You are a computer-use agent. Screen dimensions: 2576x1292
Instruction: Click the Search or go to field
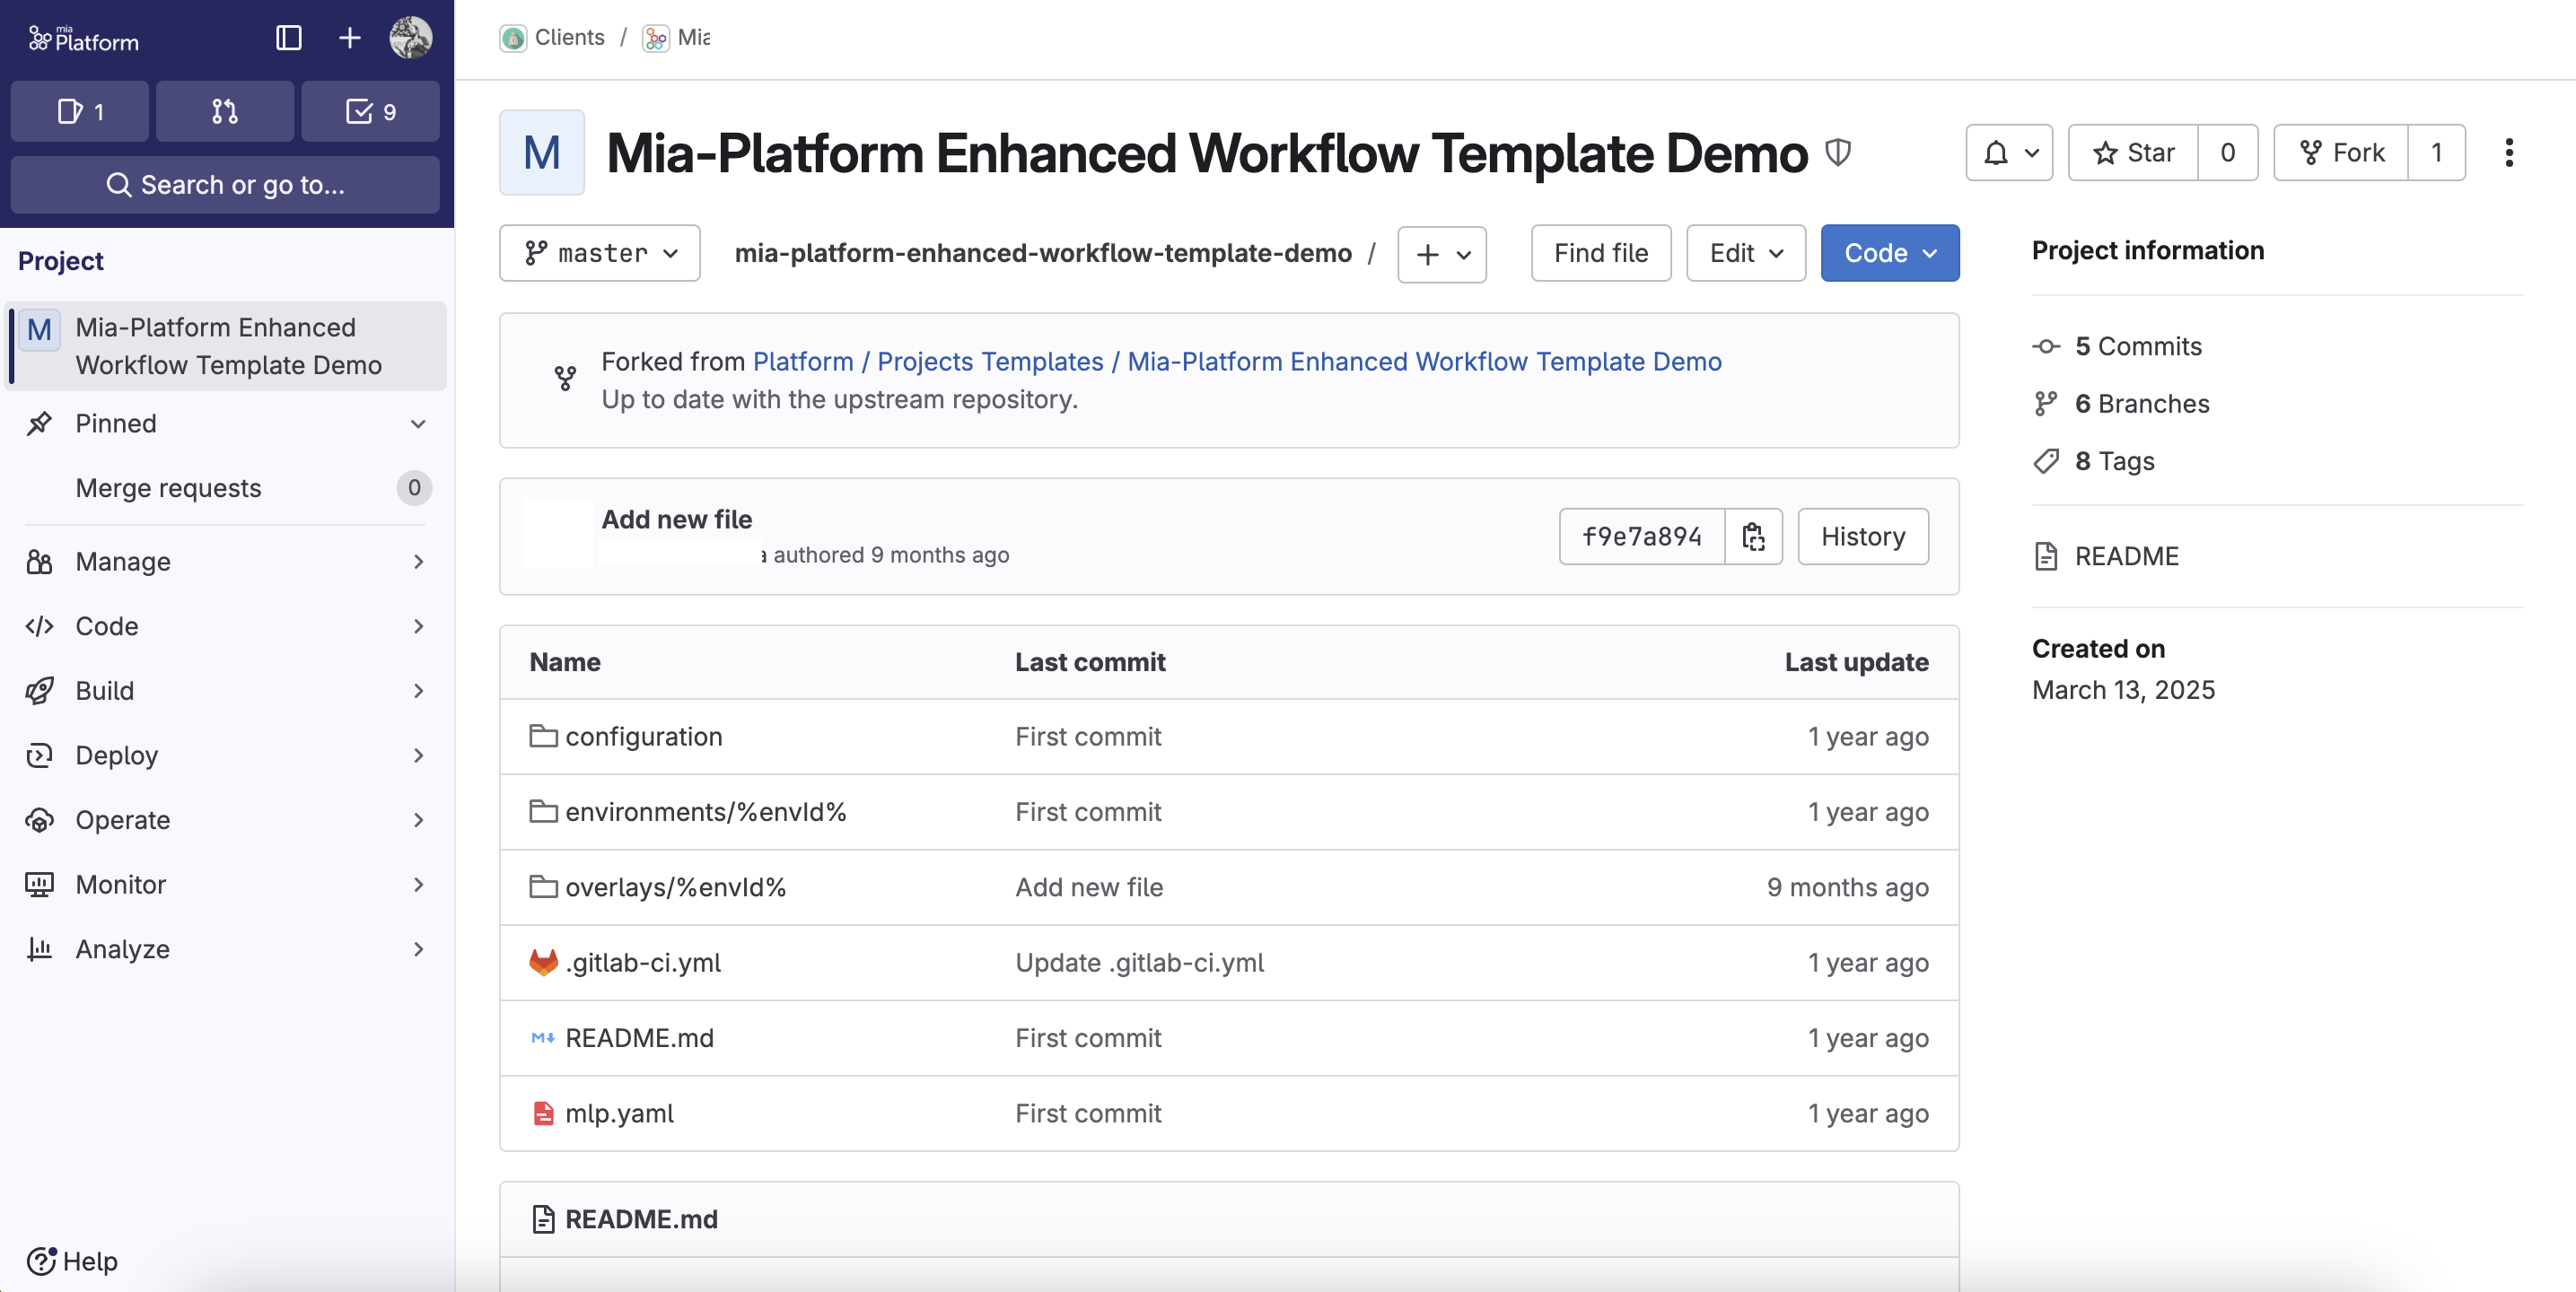coord(225,185)
